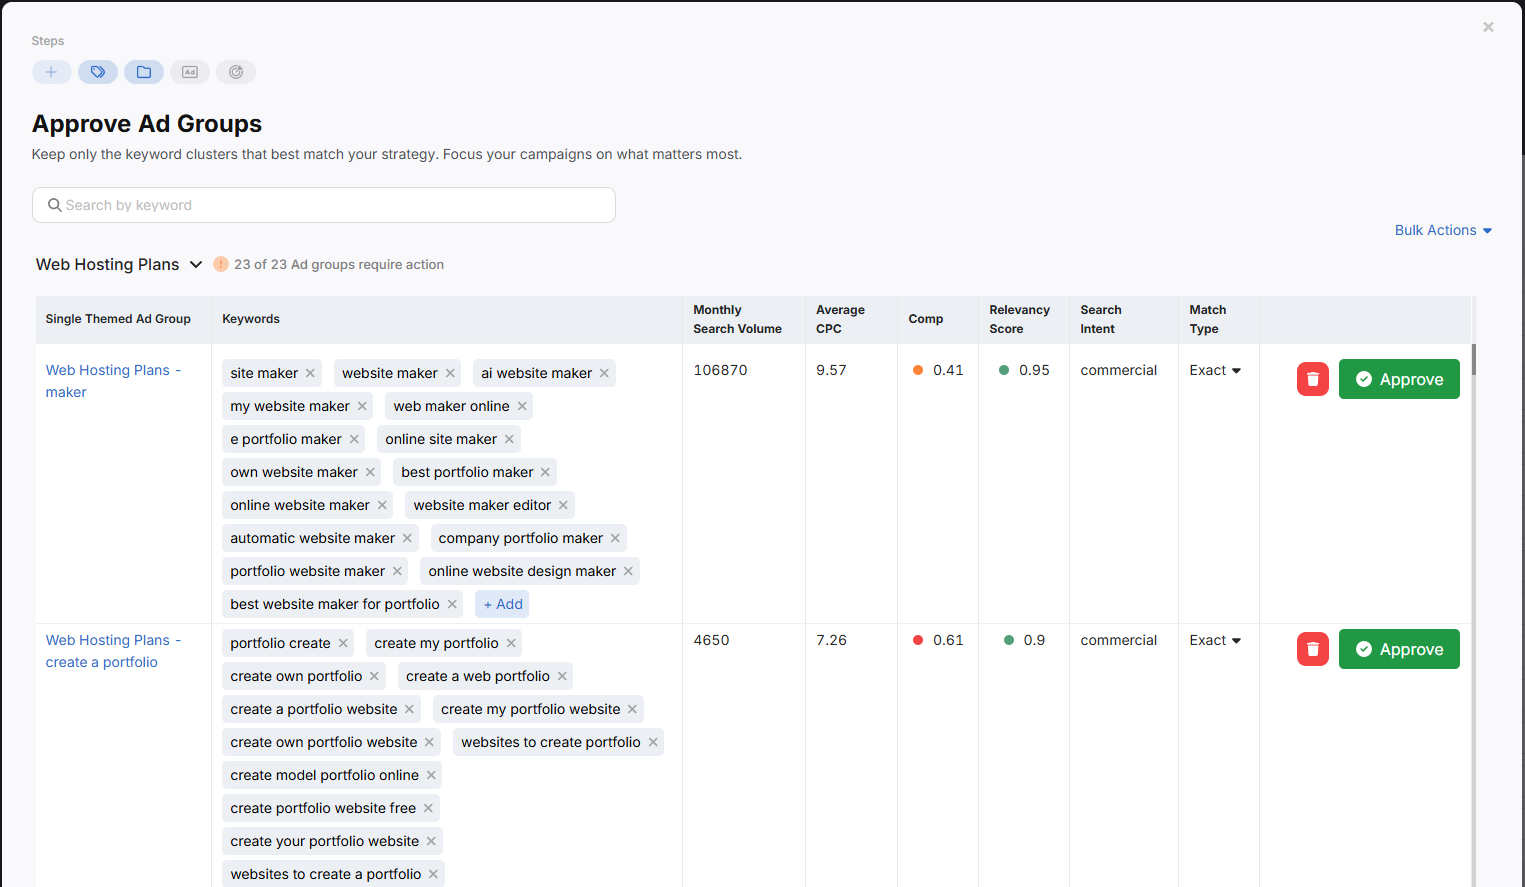Open the Bulk Actions dropdown
Viewport: 1525px width, 887px height.
pyautogui.click(x=1443, y=230)
